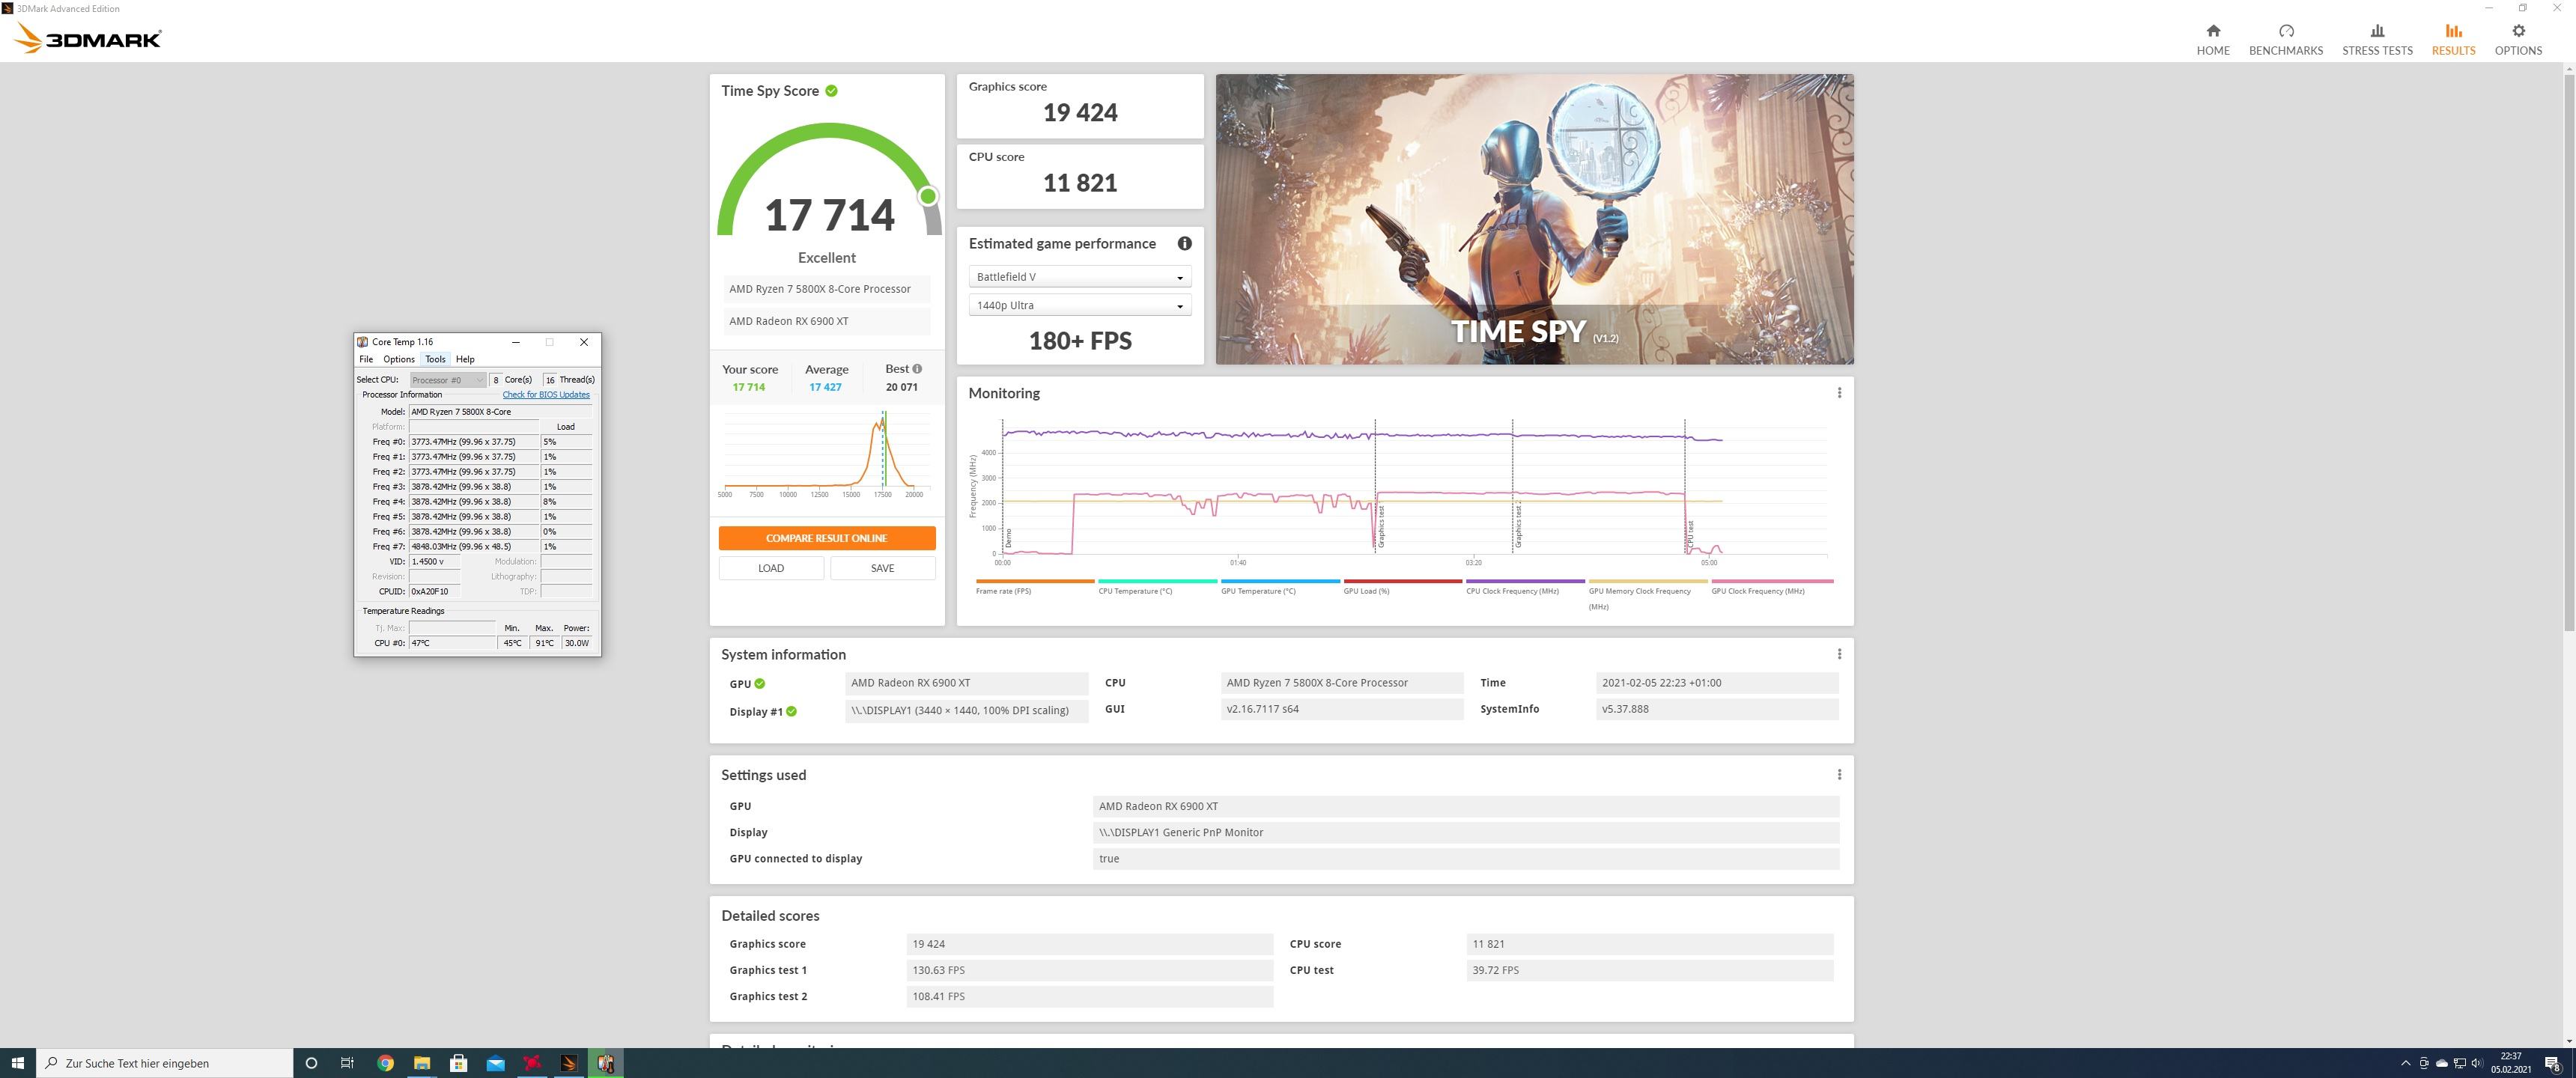Open Microsoft Store from taskbar
2576x1078 pixels.
(x=459, y=1063)
